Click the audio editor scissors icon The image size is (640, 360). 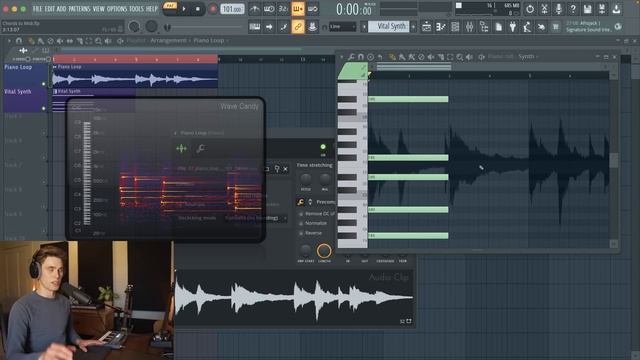544,9
